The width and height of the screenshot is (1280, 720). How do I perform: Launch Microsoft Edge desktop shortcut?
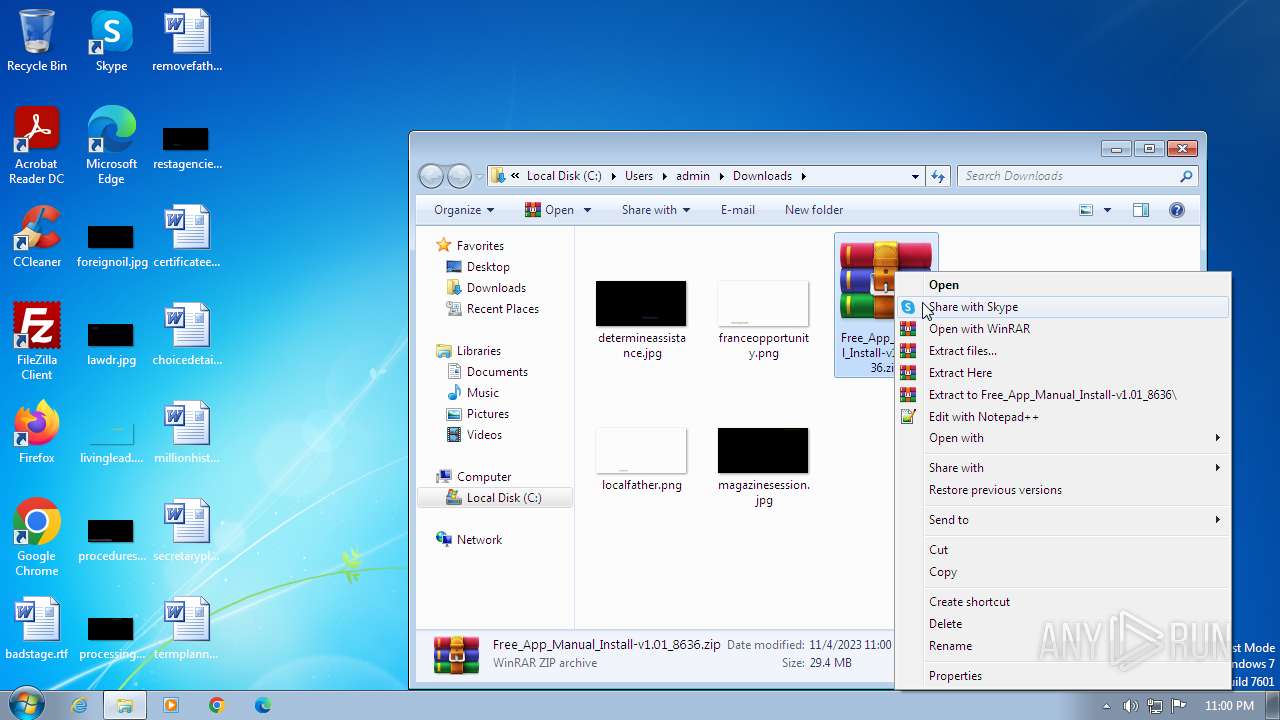pyautogui.click(x=111, y=146)
